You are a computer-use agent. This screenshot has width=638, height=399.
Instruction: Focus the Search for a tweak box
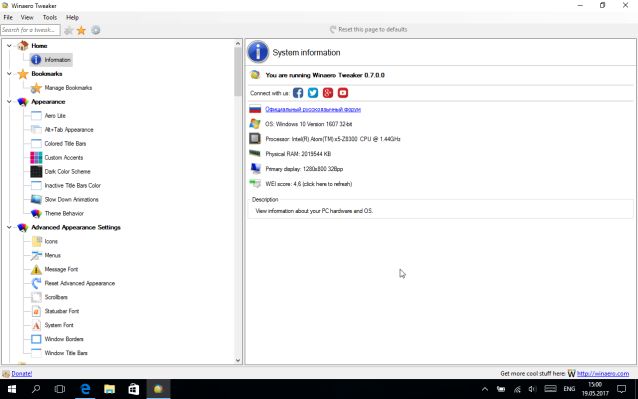click(x=31, y=30)
